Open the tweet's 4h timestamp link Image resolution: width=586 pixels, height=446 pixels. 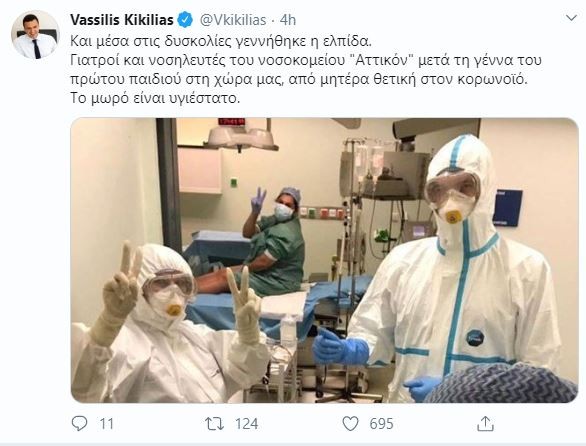(x=288, y=20)
